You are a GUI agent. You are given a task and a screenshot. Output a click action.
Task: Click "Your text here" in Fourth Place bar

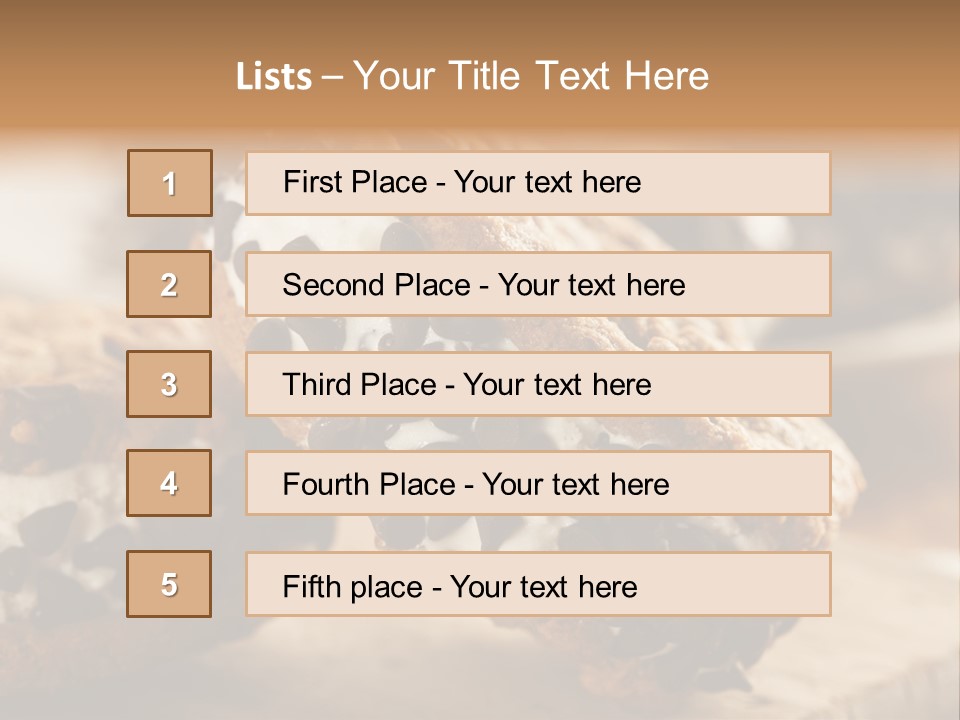(x=575, y=485)
